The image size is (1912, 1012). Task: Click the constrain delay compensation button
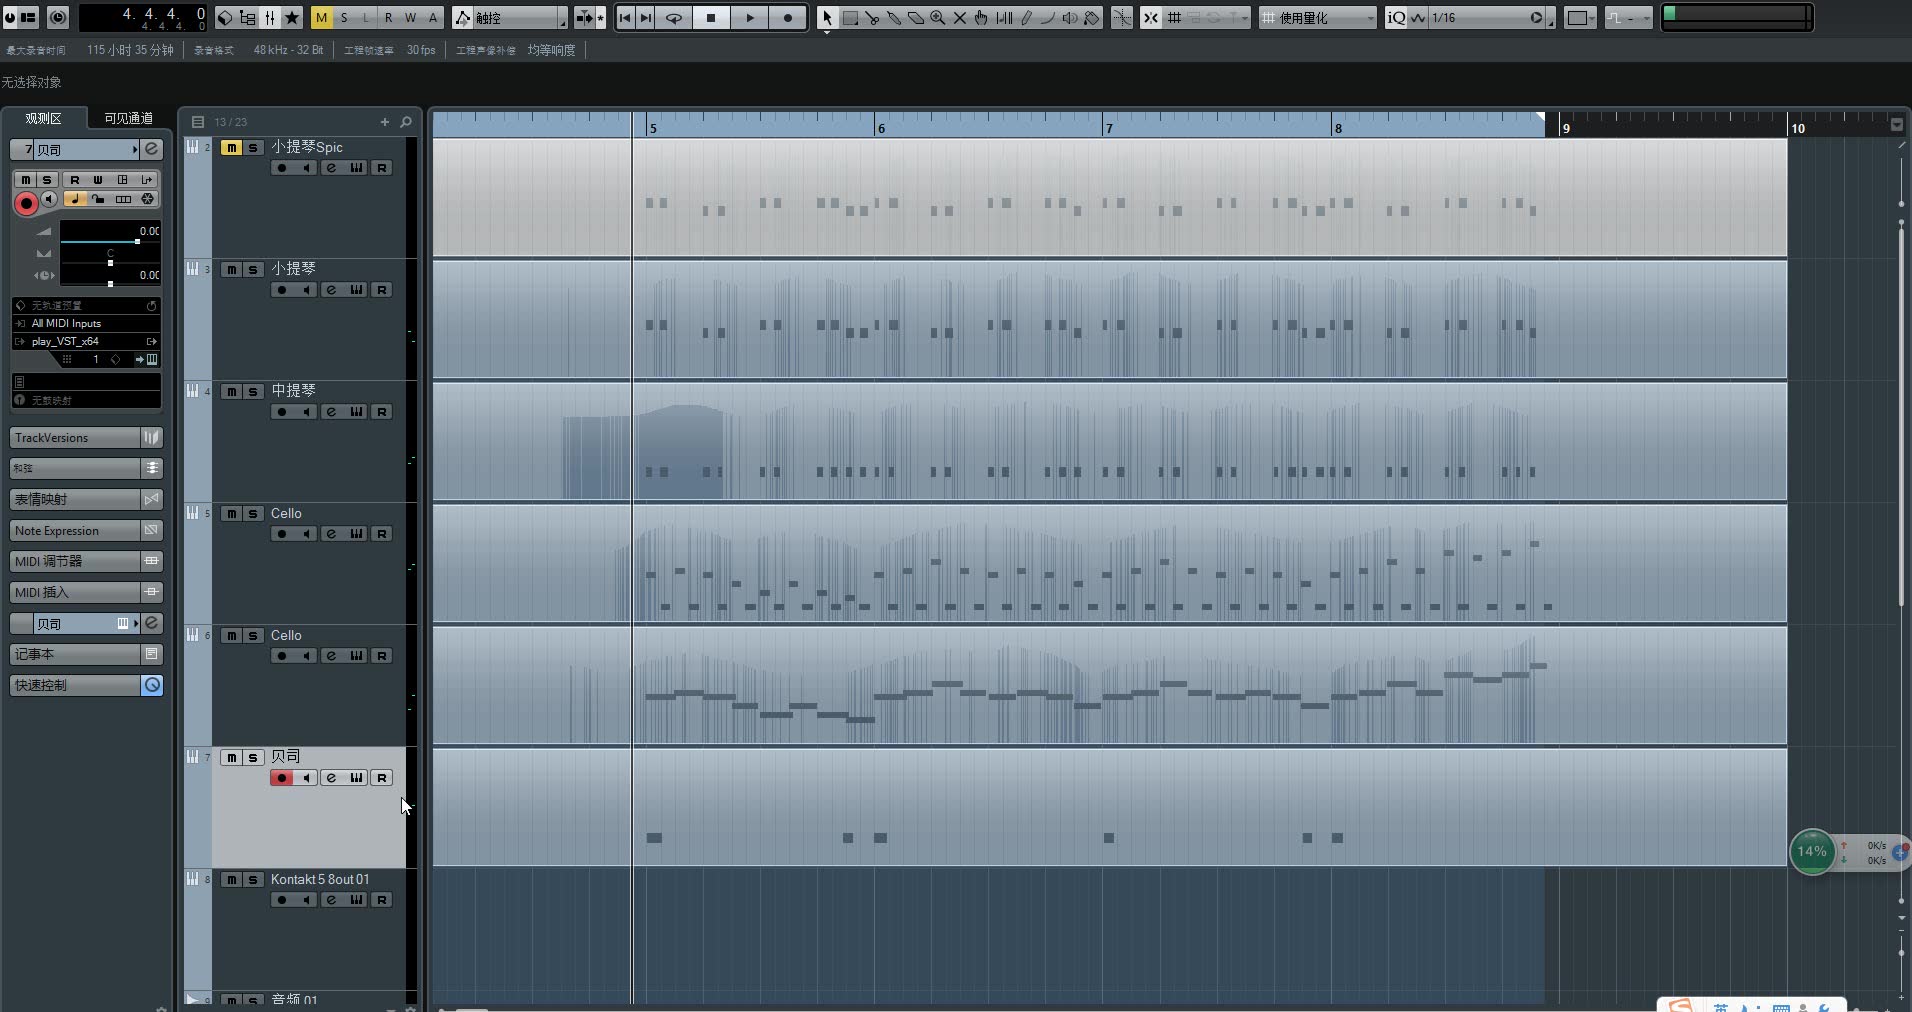pos(58,17)
